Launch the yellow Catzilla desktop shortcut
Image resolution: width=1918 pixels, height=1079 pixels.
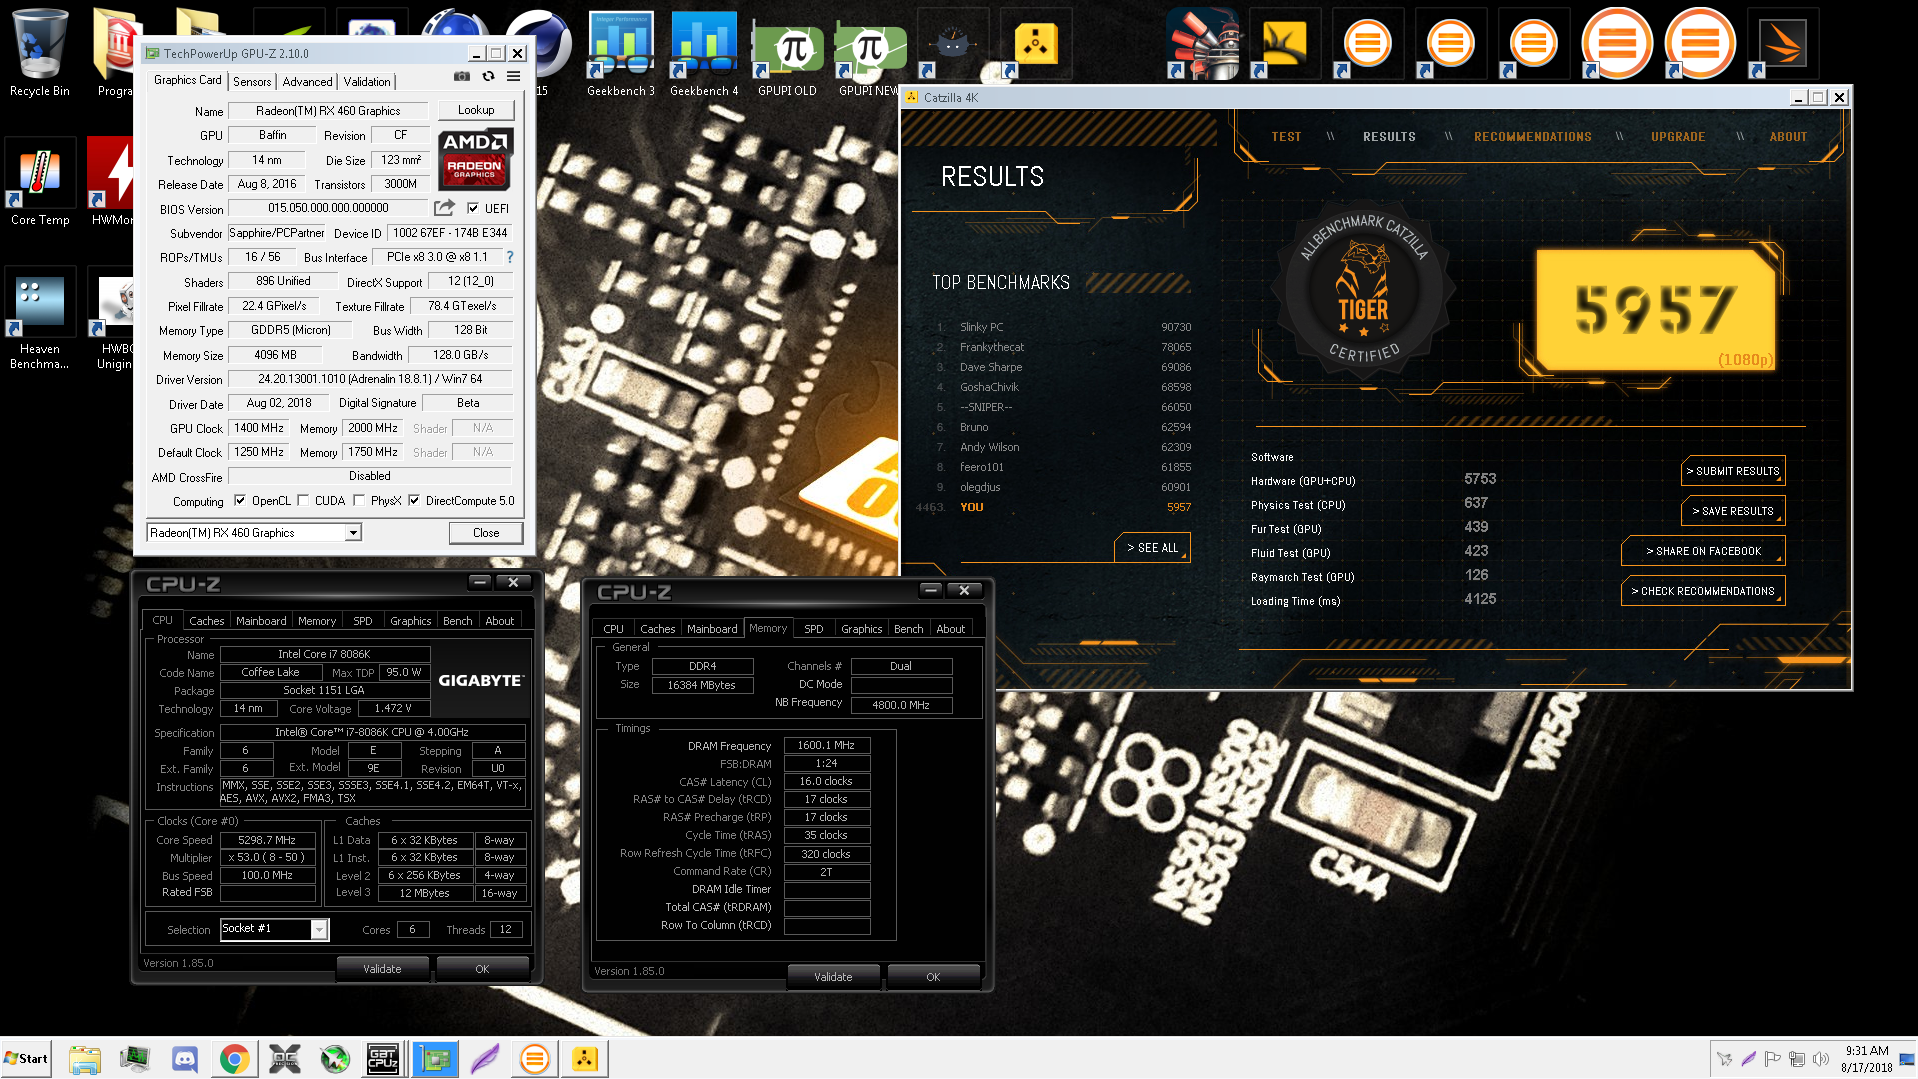pos(1035,45)
